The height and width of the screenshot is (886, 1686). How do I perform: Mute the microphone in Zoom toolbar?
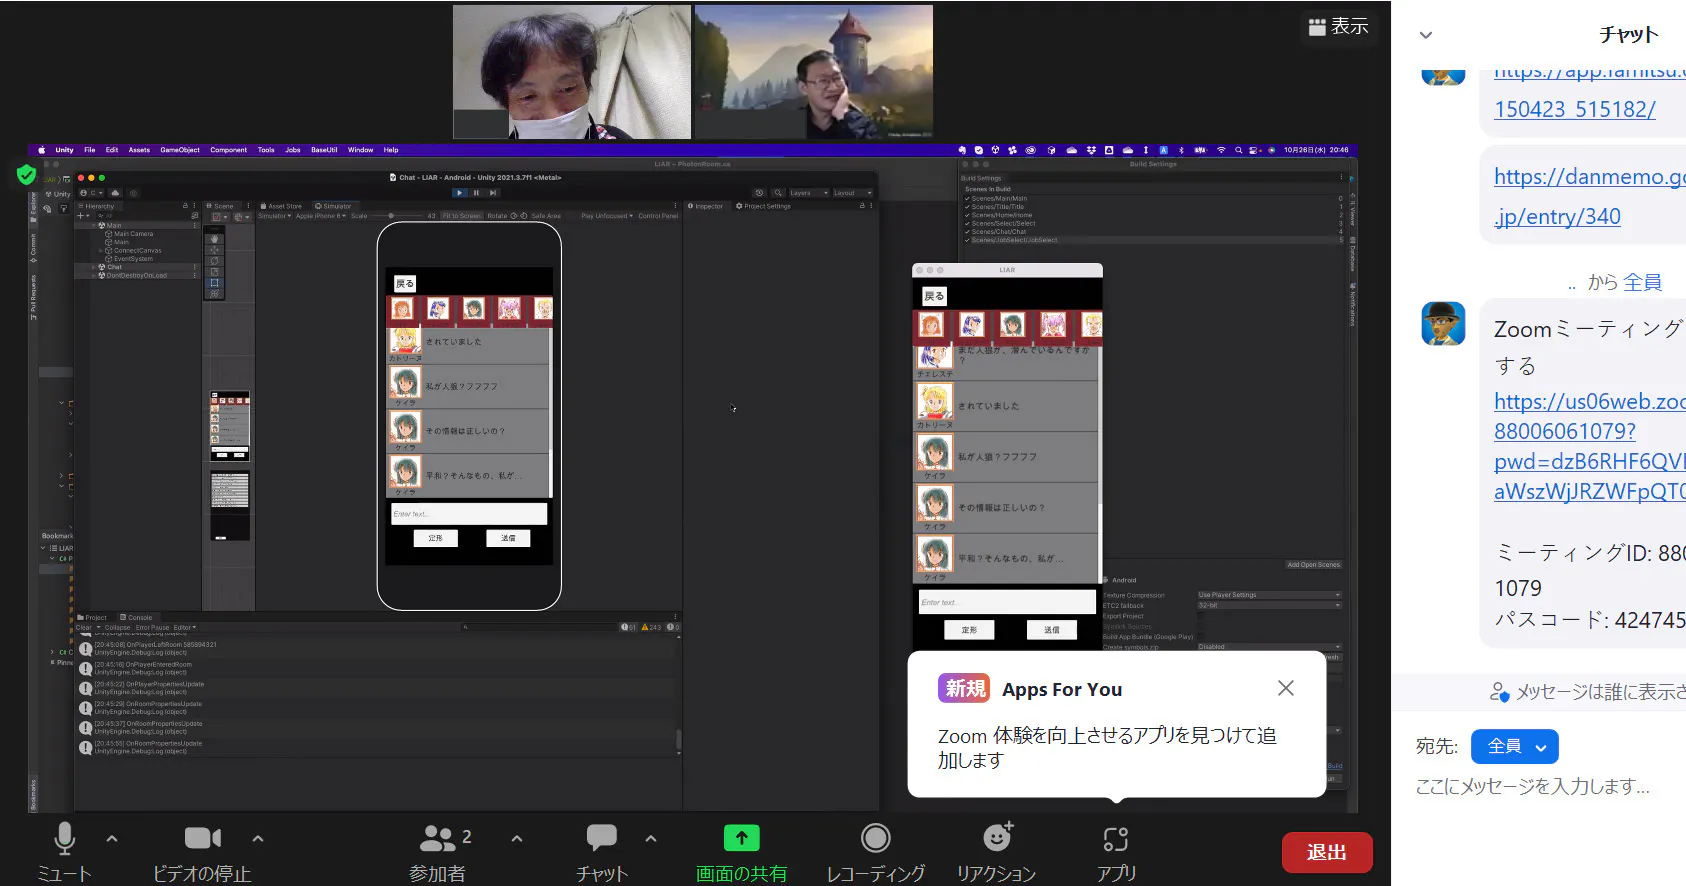click(x=64, y=839)
